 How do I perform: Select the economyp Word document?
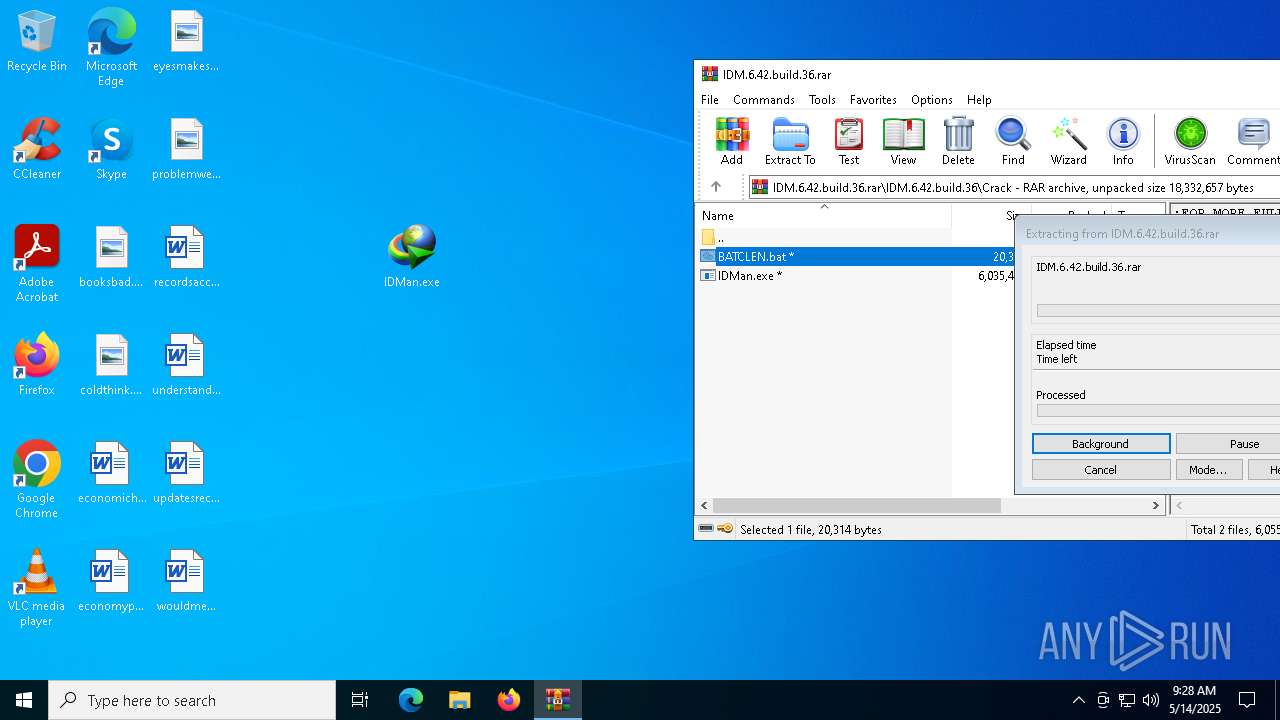(x=111, y=581)
